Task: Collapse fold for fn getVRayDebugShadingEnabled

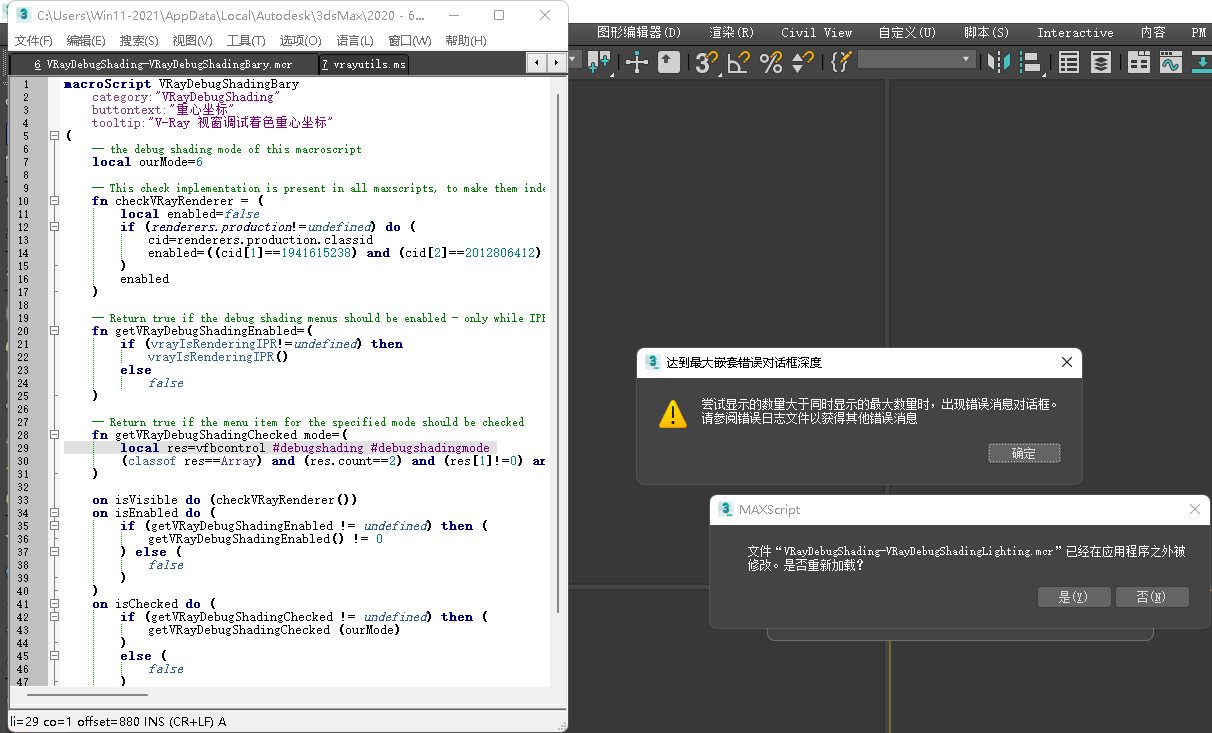Action: point(54,331)
